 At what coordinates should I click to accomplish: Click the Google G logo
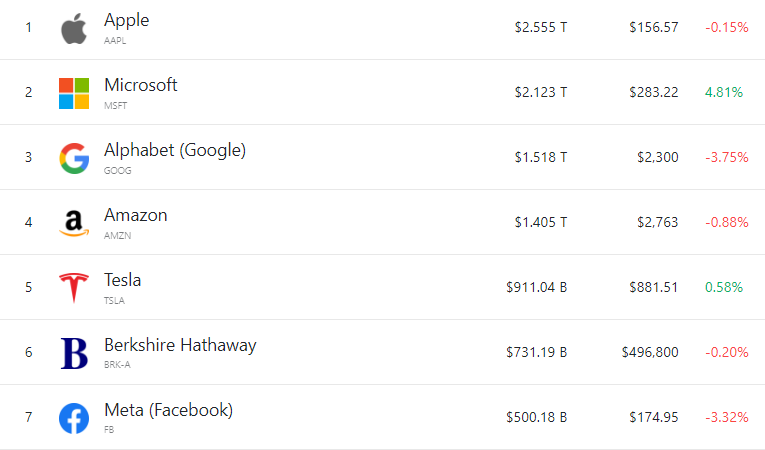tap(74, 157)
